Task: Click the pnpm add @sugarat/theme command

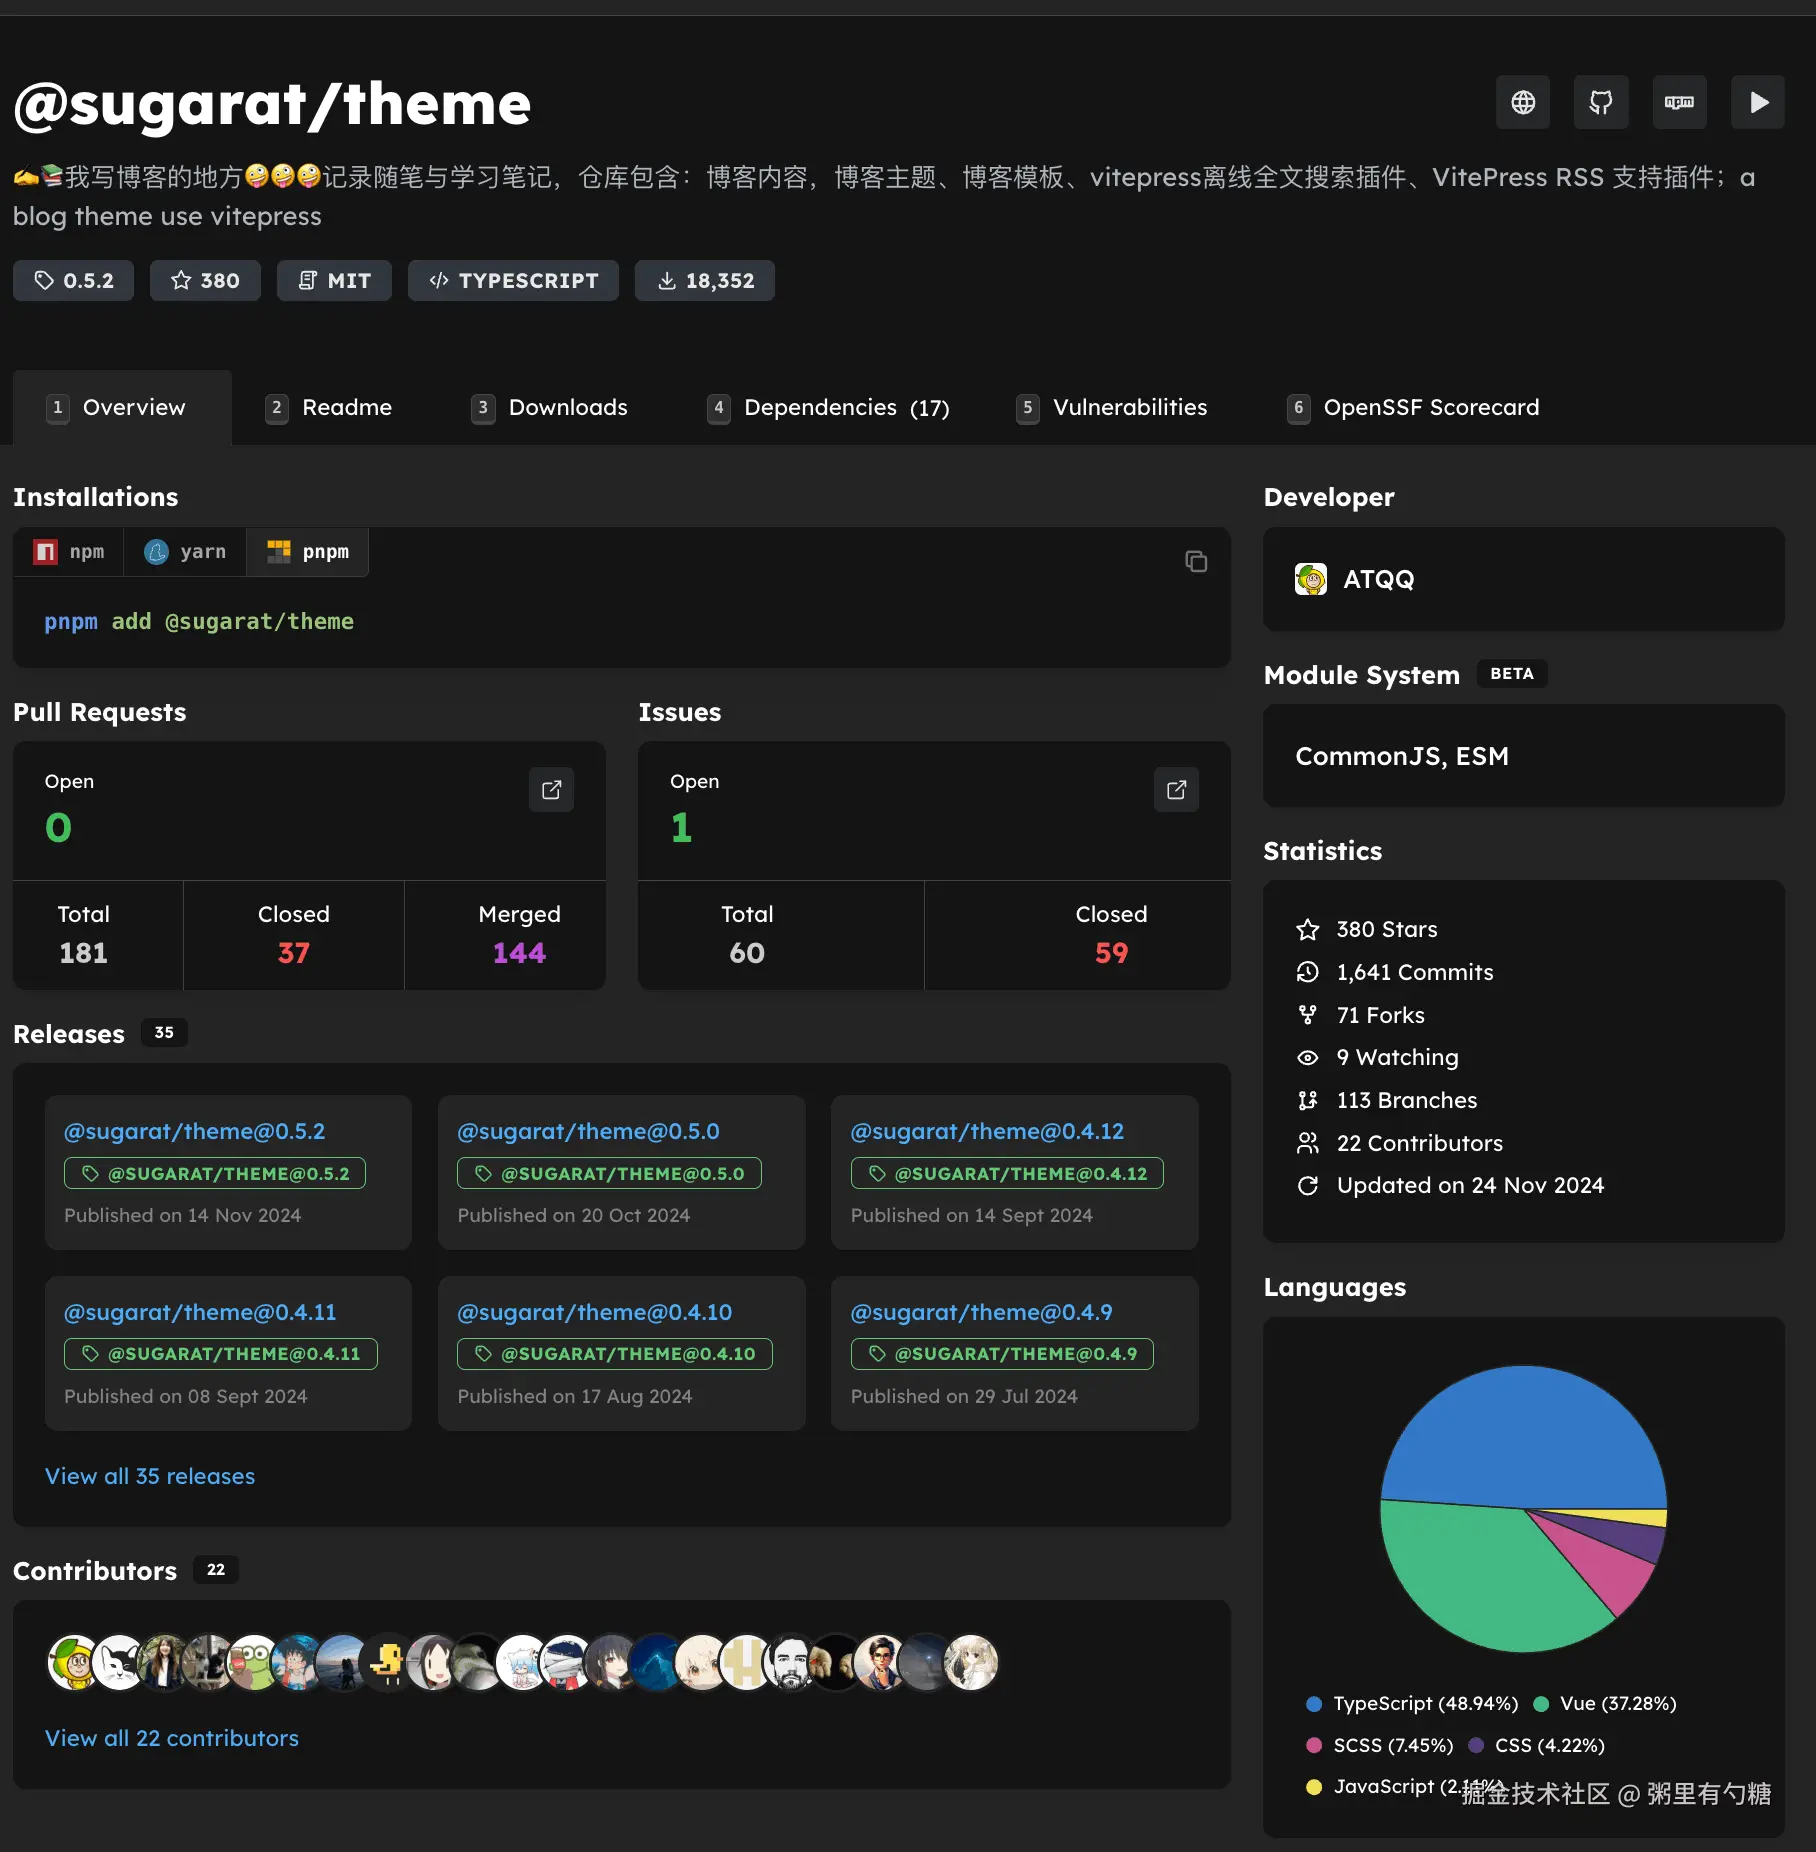Action: [199, 622]
